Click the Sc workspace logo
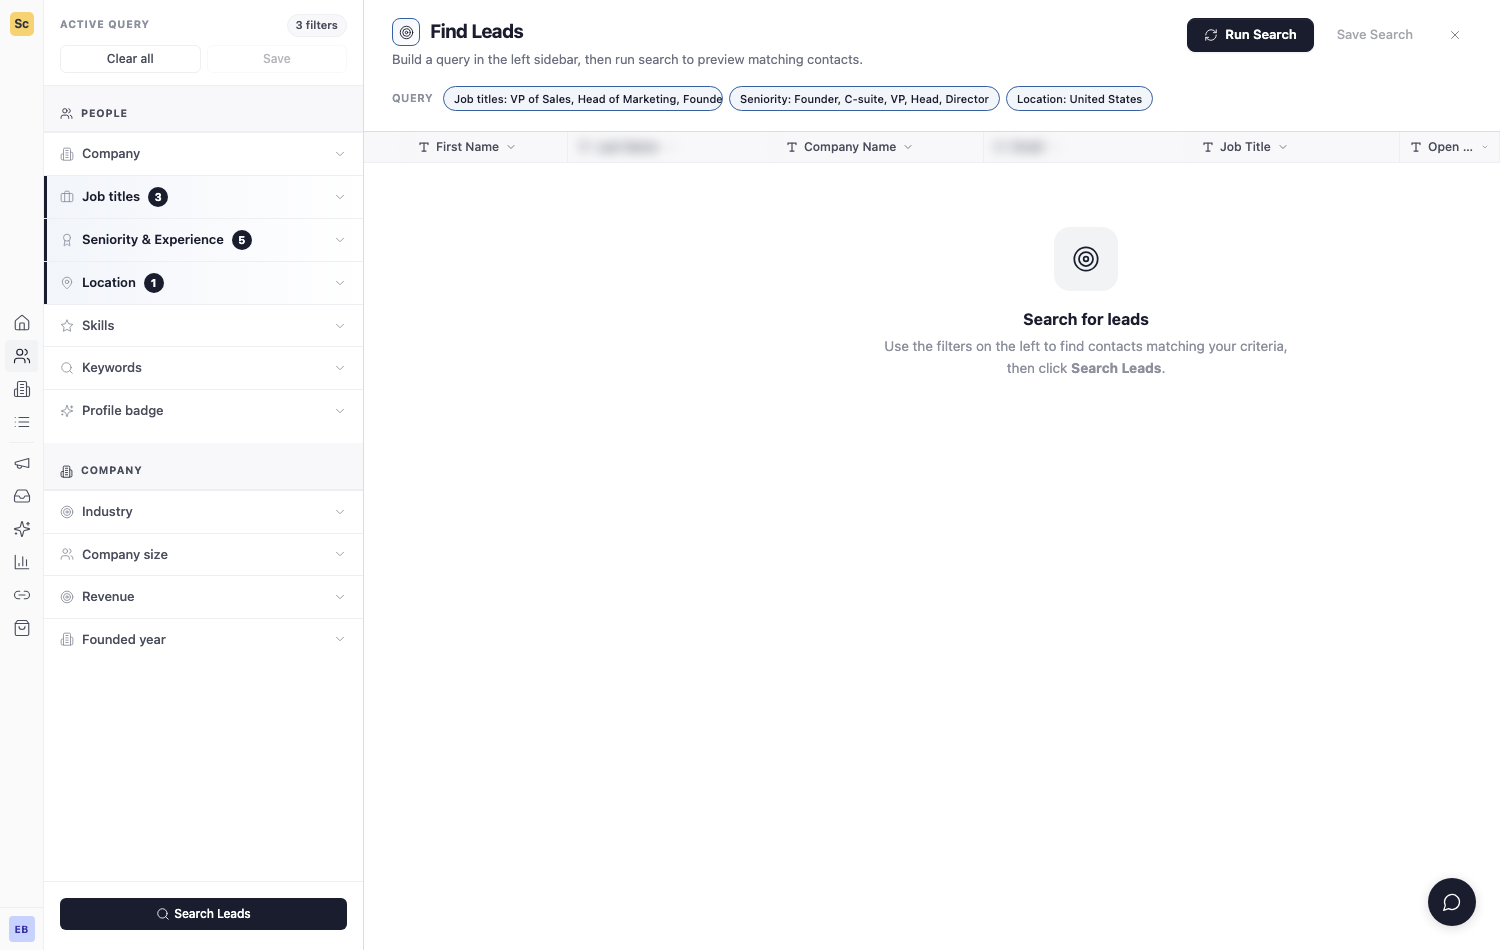The height and width of the screenshot is (950, 1500). click(x=22, y=24)
